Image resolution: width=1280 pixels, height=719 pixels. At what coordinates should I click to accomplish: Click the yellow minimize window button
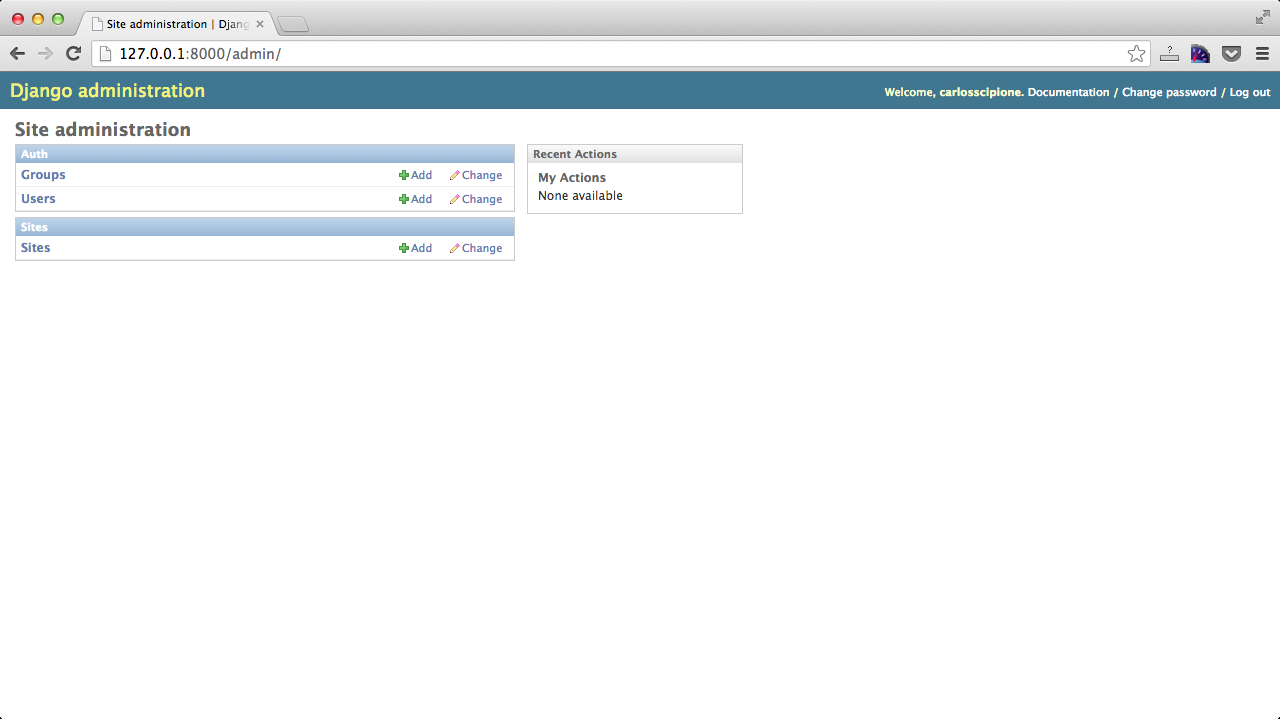[x=38, y=19]
